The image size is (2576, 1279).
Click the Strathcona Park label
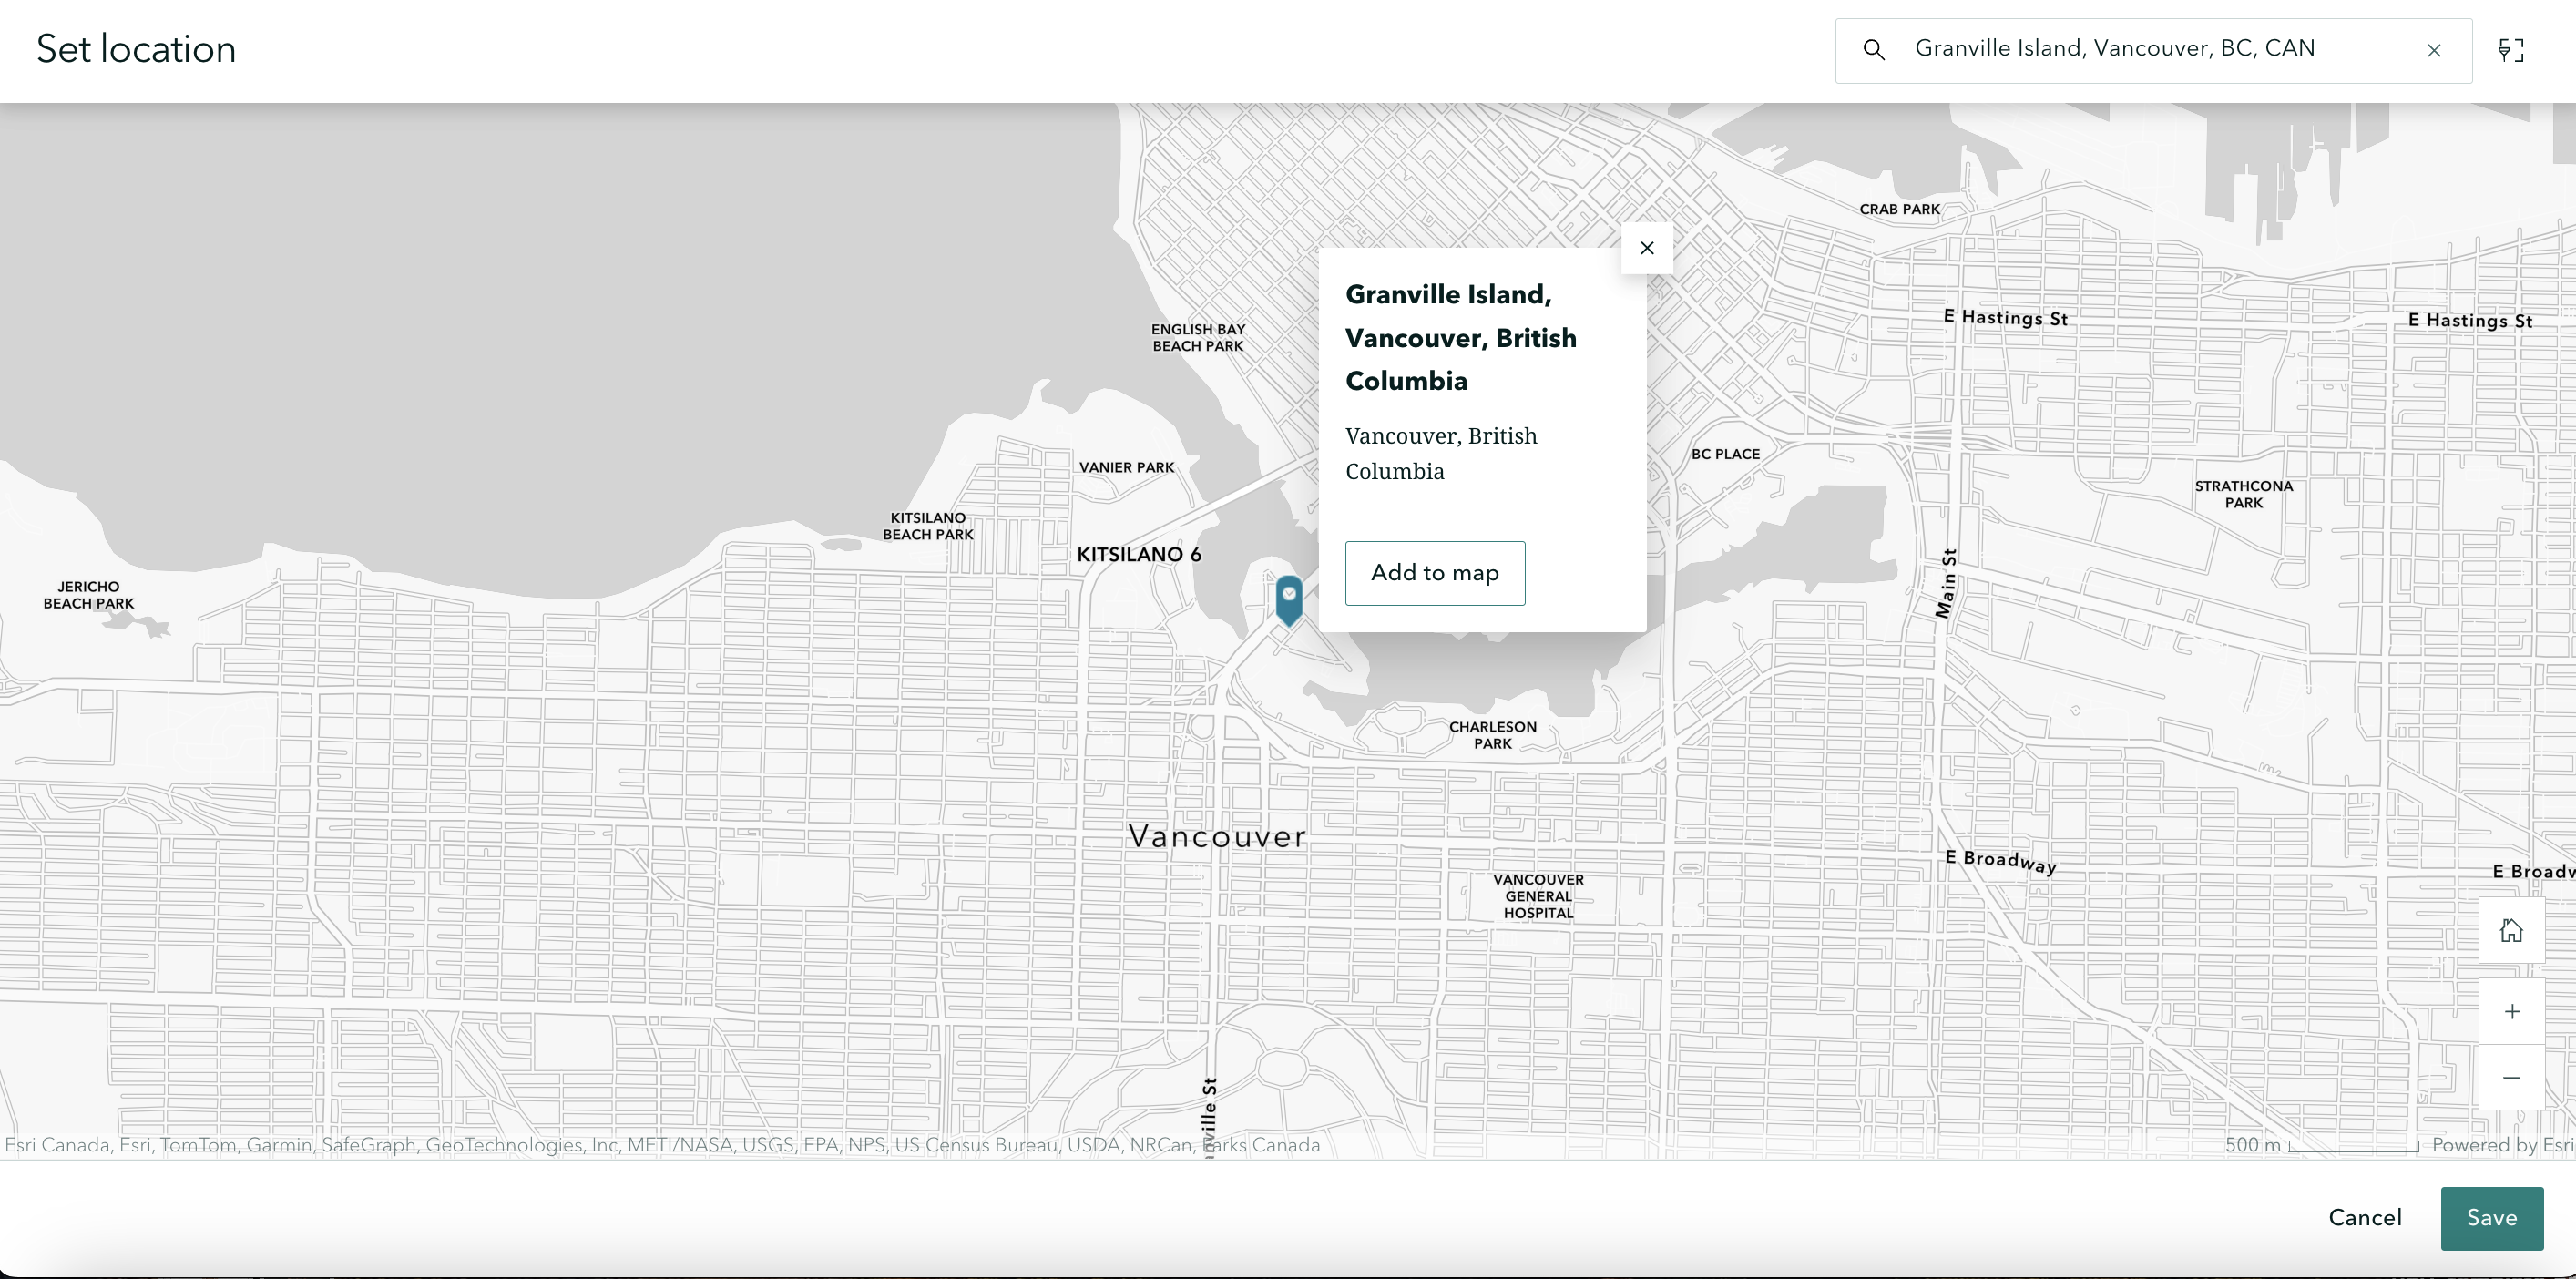[x=2243, y=494]
